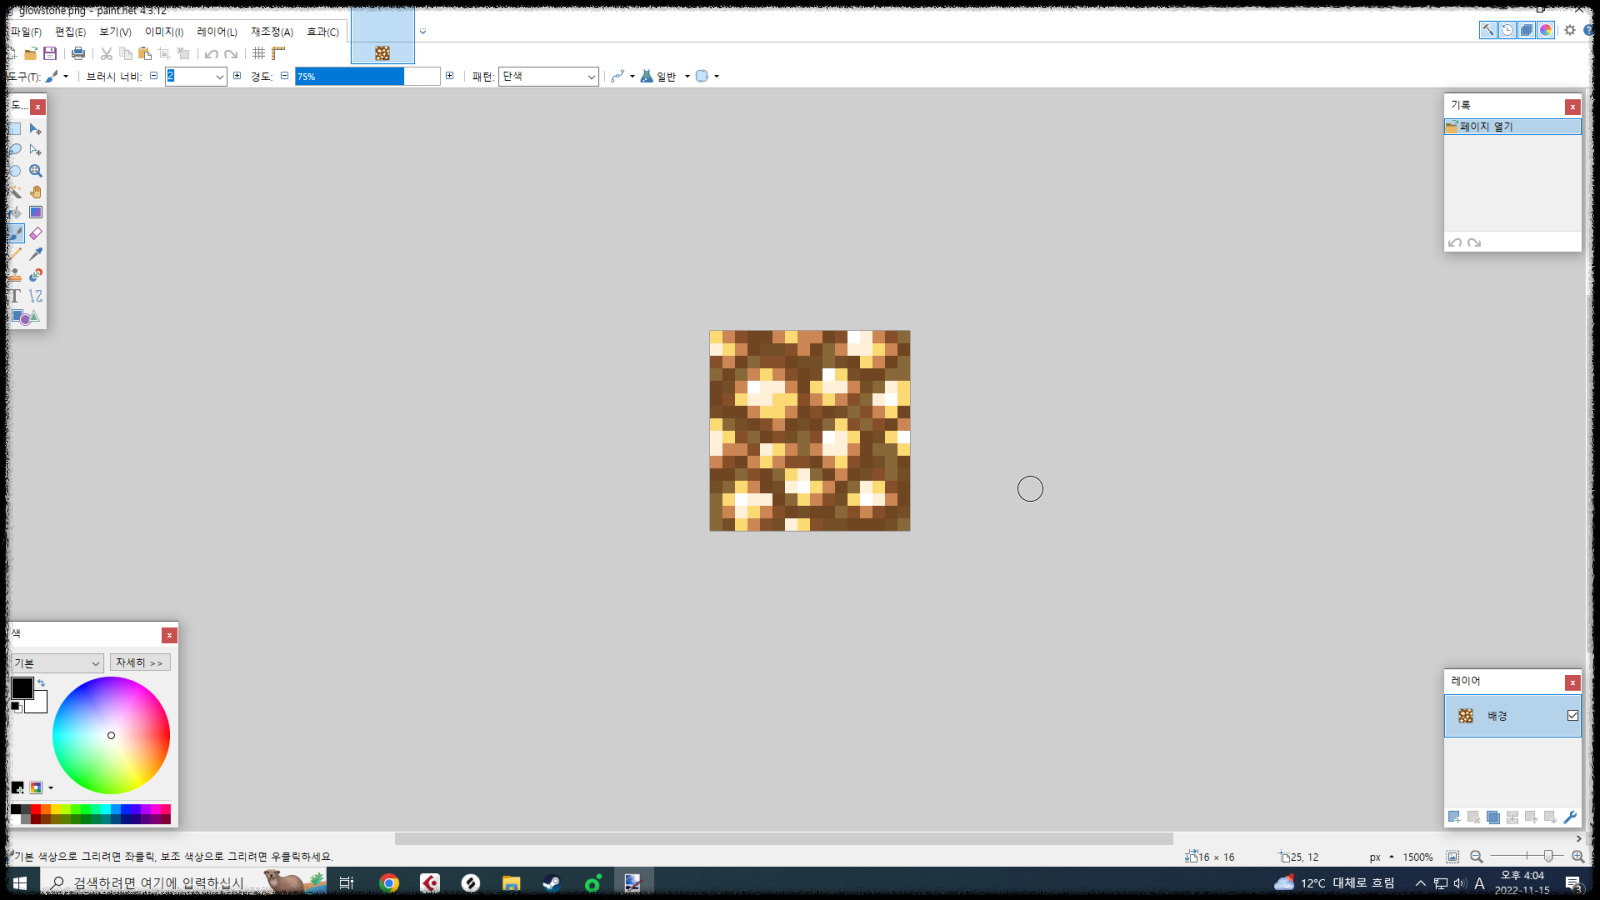The width and height of the screenshot is (1600, 900).
Task: Open the 레이어(L) menu
Action: [217, 32]
